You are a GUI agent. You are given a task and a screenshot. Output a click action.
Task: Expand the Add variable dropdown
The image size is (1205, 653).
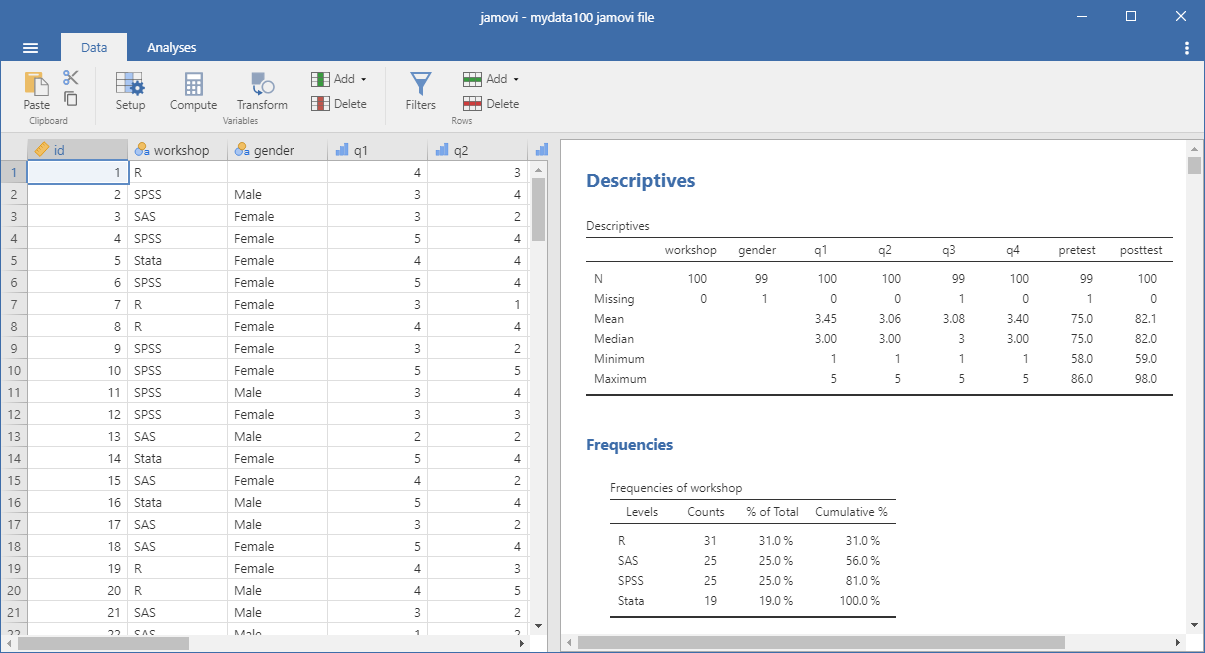click(x=340, y=79)
